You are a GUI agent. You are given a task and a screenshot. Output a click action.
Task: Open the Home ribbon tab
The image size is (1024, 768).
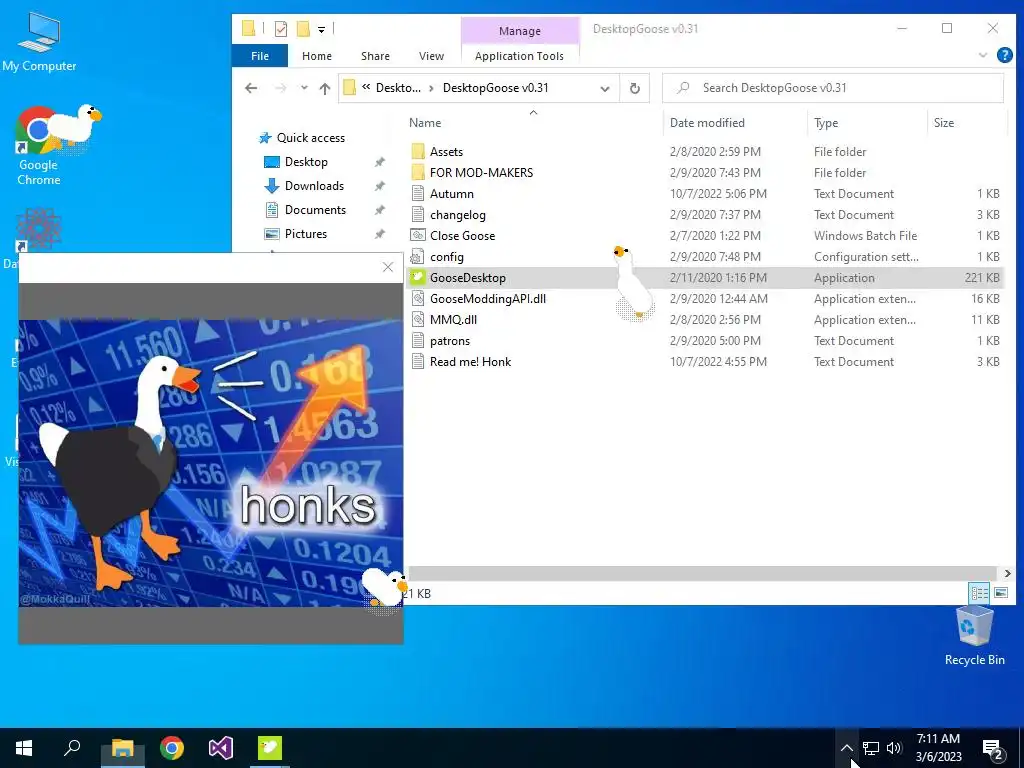pos(317,56)
